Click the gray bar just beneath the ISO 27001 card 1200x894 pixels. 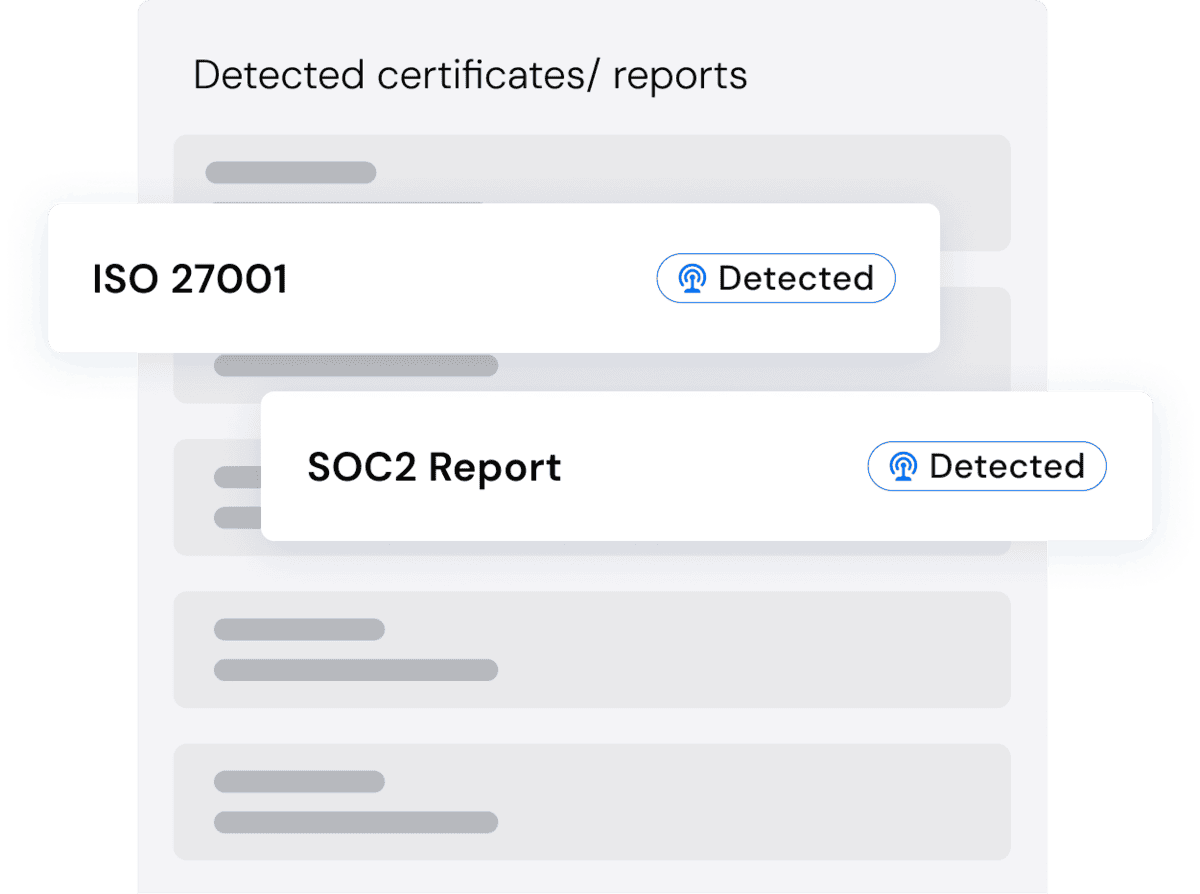355,366
